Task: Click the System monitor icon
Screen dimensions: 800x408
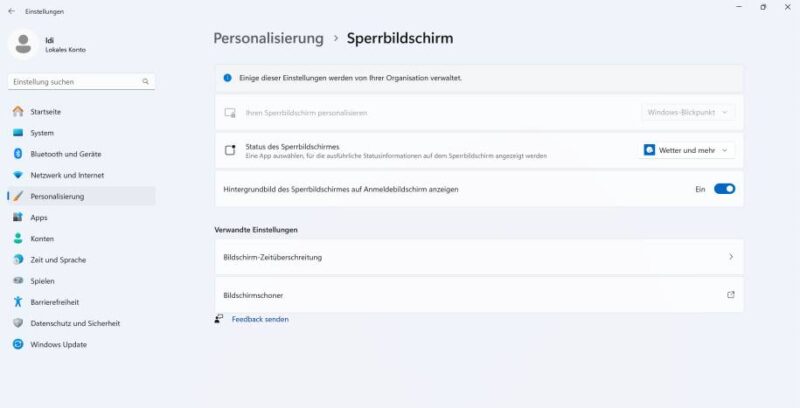Action: pyautogui.click(x=17, y=133)
